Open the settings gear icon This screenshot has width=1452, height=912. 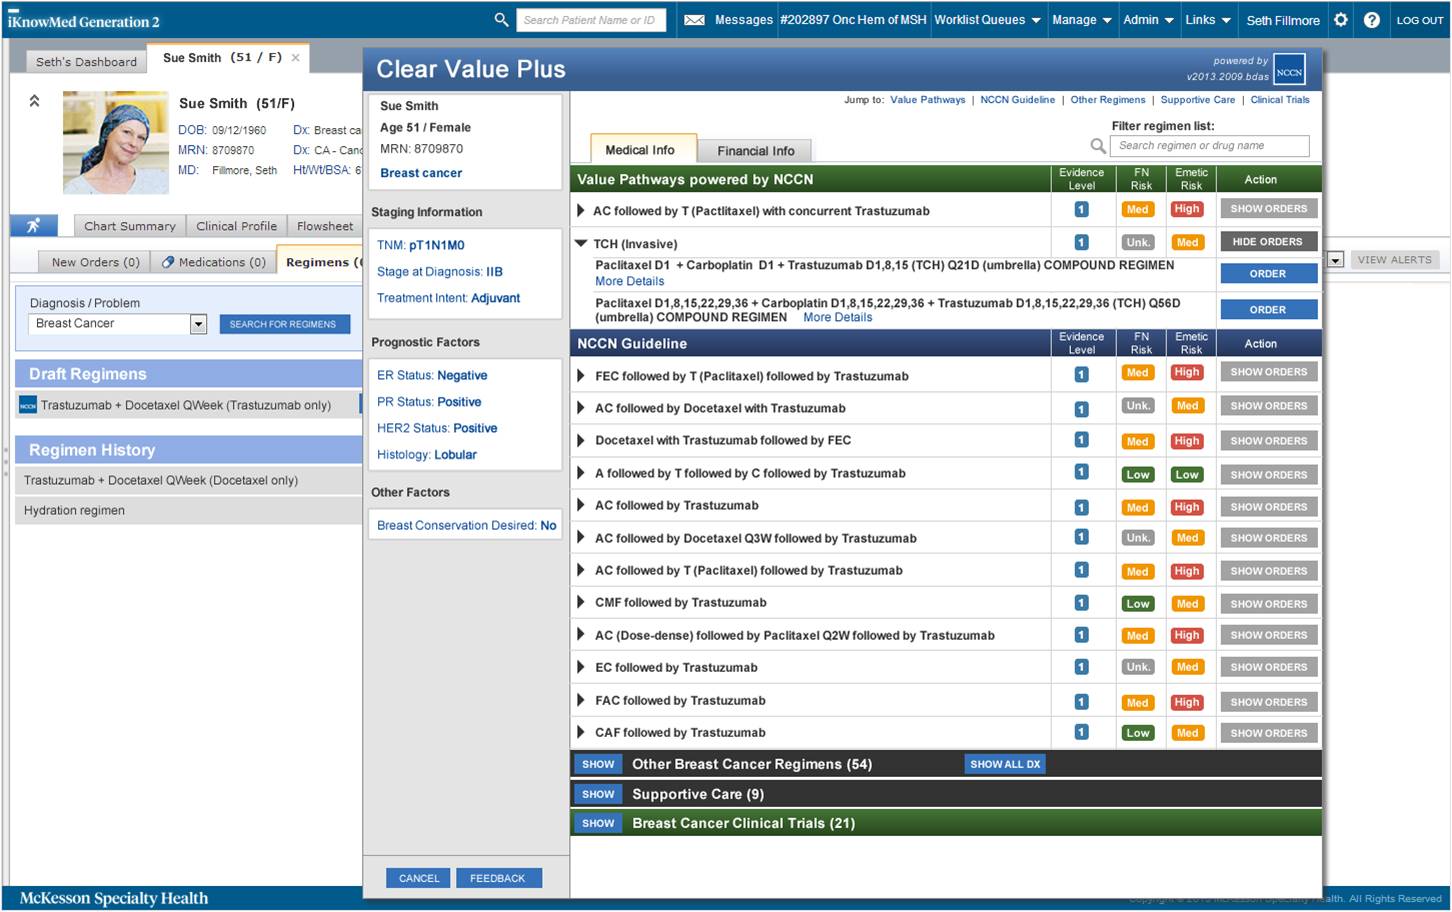point(1341,20)
